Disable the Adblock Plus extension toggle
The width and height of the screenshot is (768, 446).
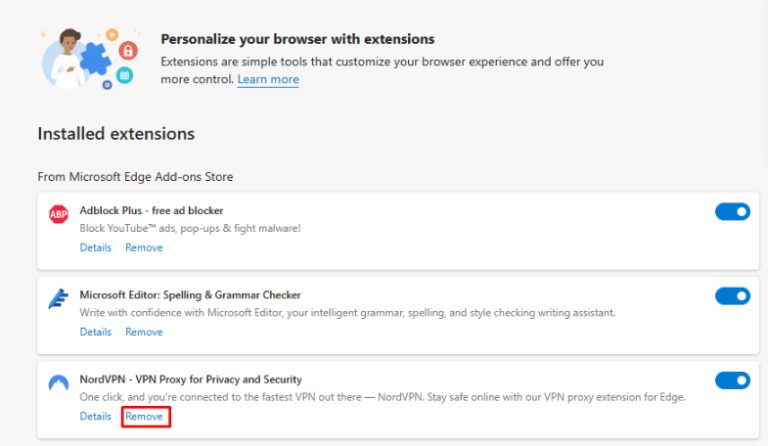tap(732, 212)
